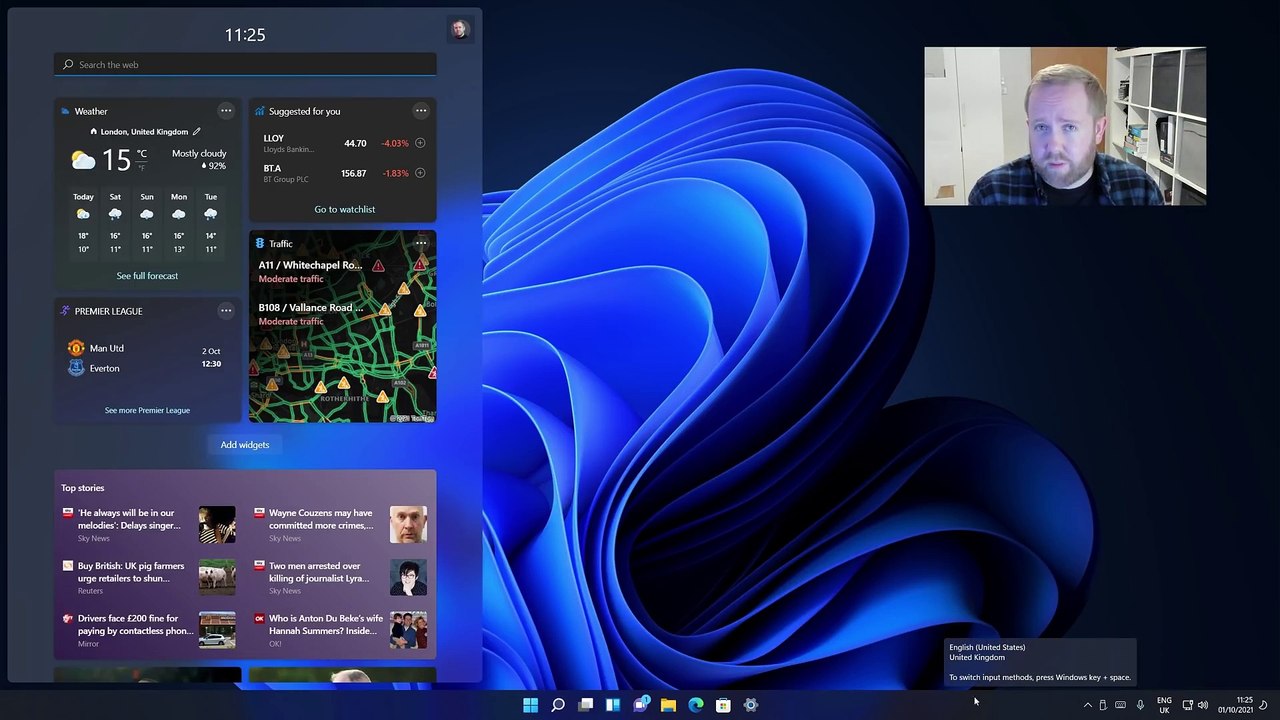Click the microphone tray icon
This screenshot has height=720, width=1280.
(1140, 705)
